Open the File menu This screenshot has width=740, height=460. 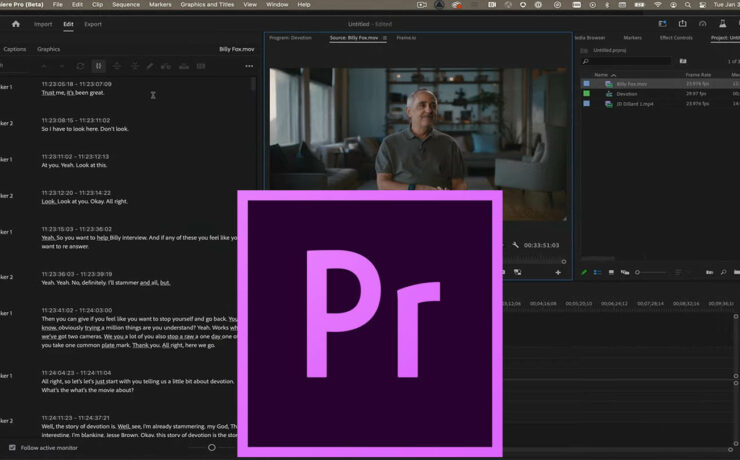pyautogui.click(x=58, y=4)
